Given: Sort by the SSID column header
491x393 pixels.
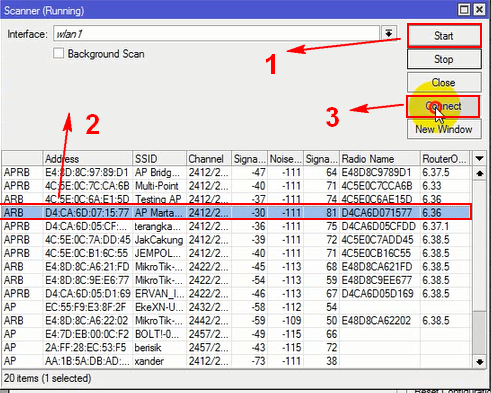Looking at the screenshot, I should 159,159.
